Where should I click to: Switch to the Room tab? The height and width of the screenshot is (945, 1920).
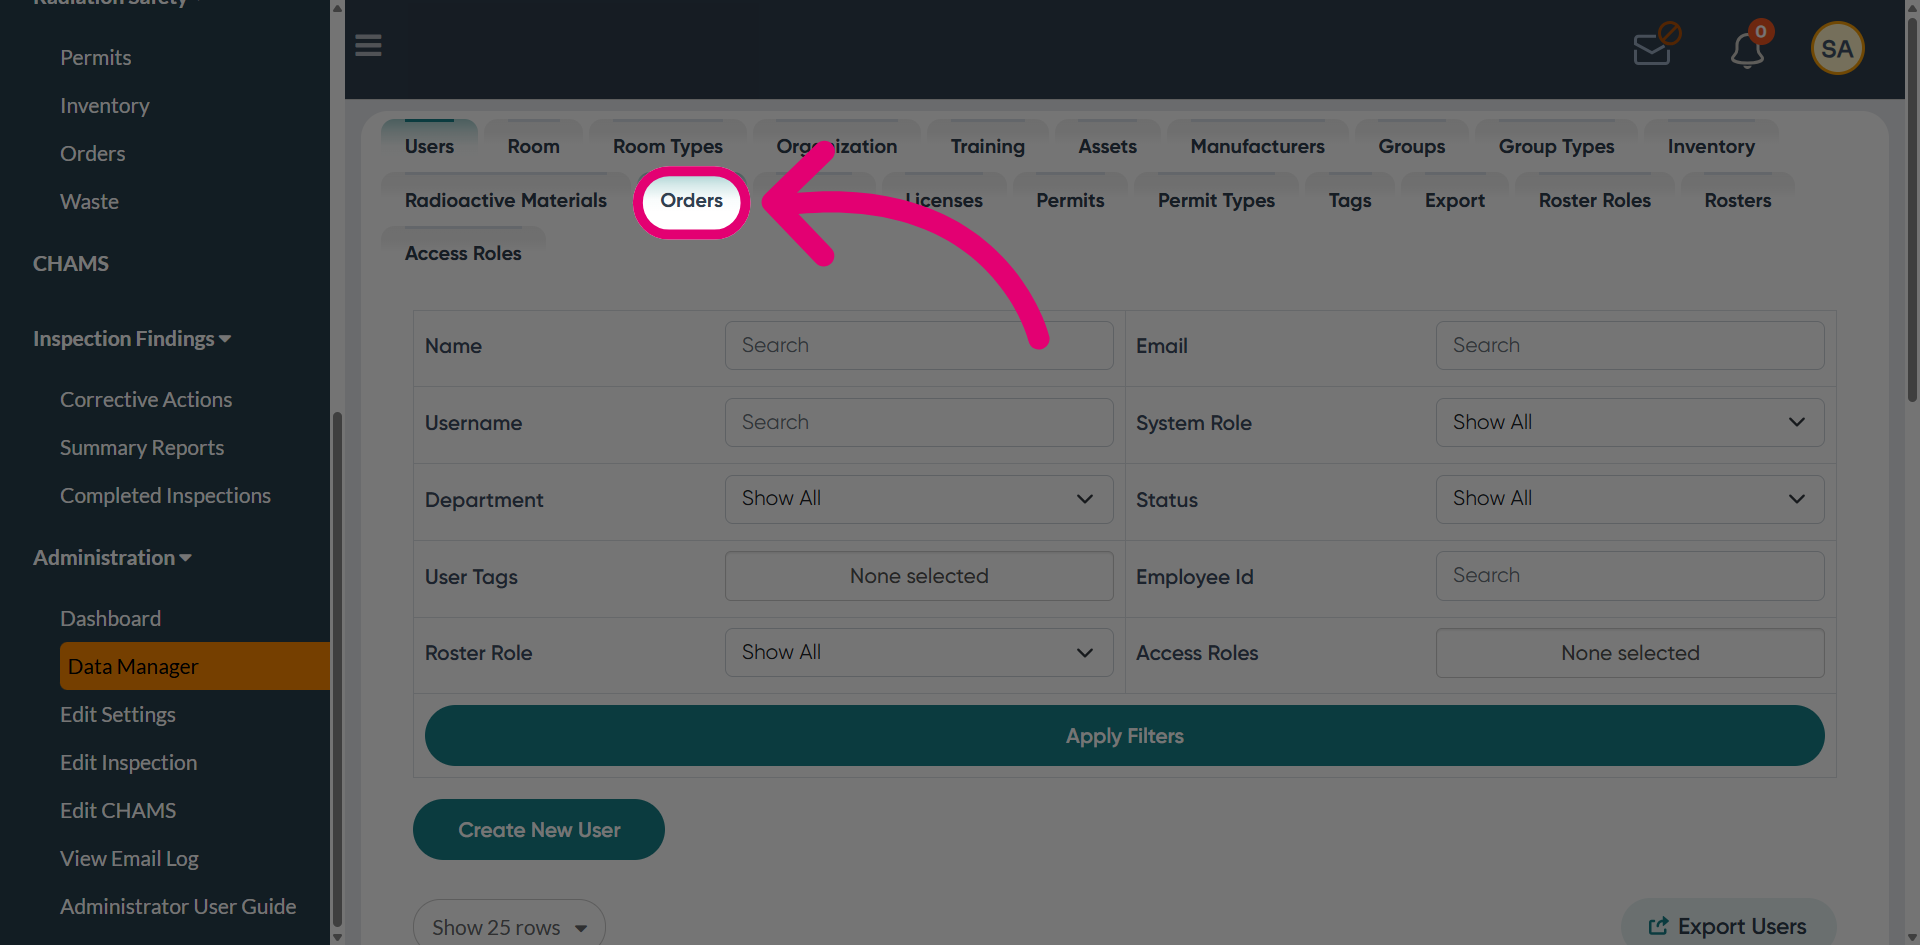coord(533,146)
